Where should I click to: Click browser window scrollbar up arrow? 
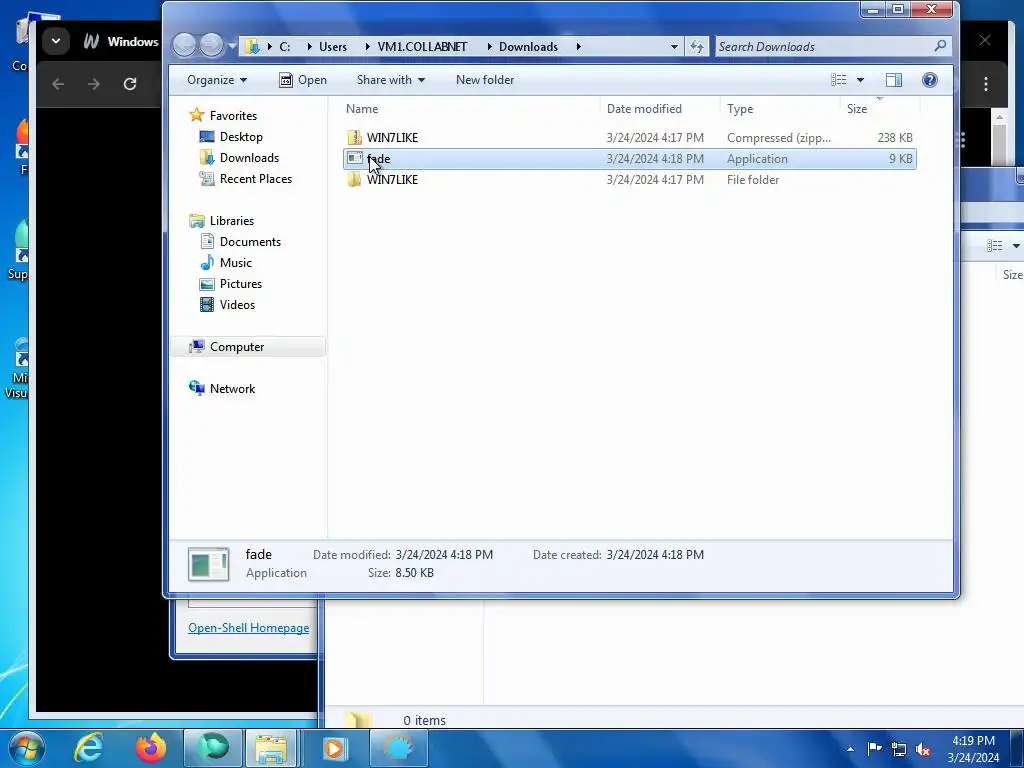click(999, 118)
